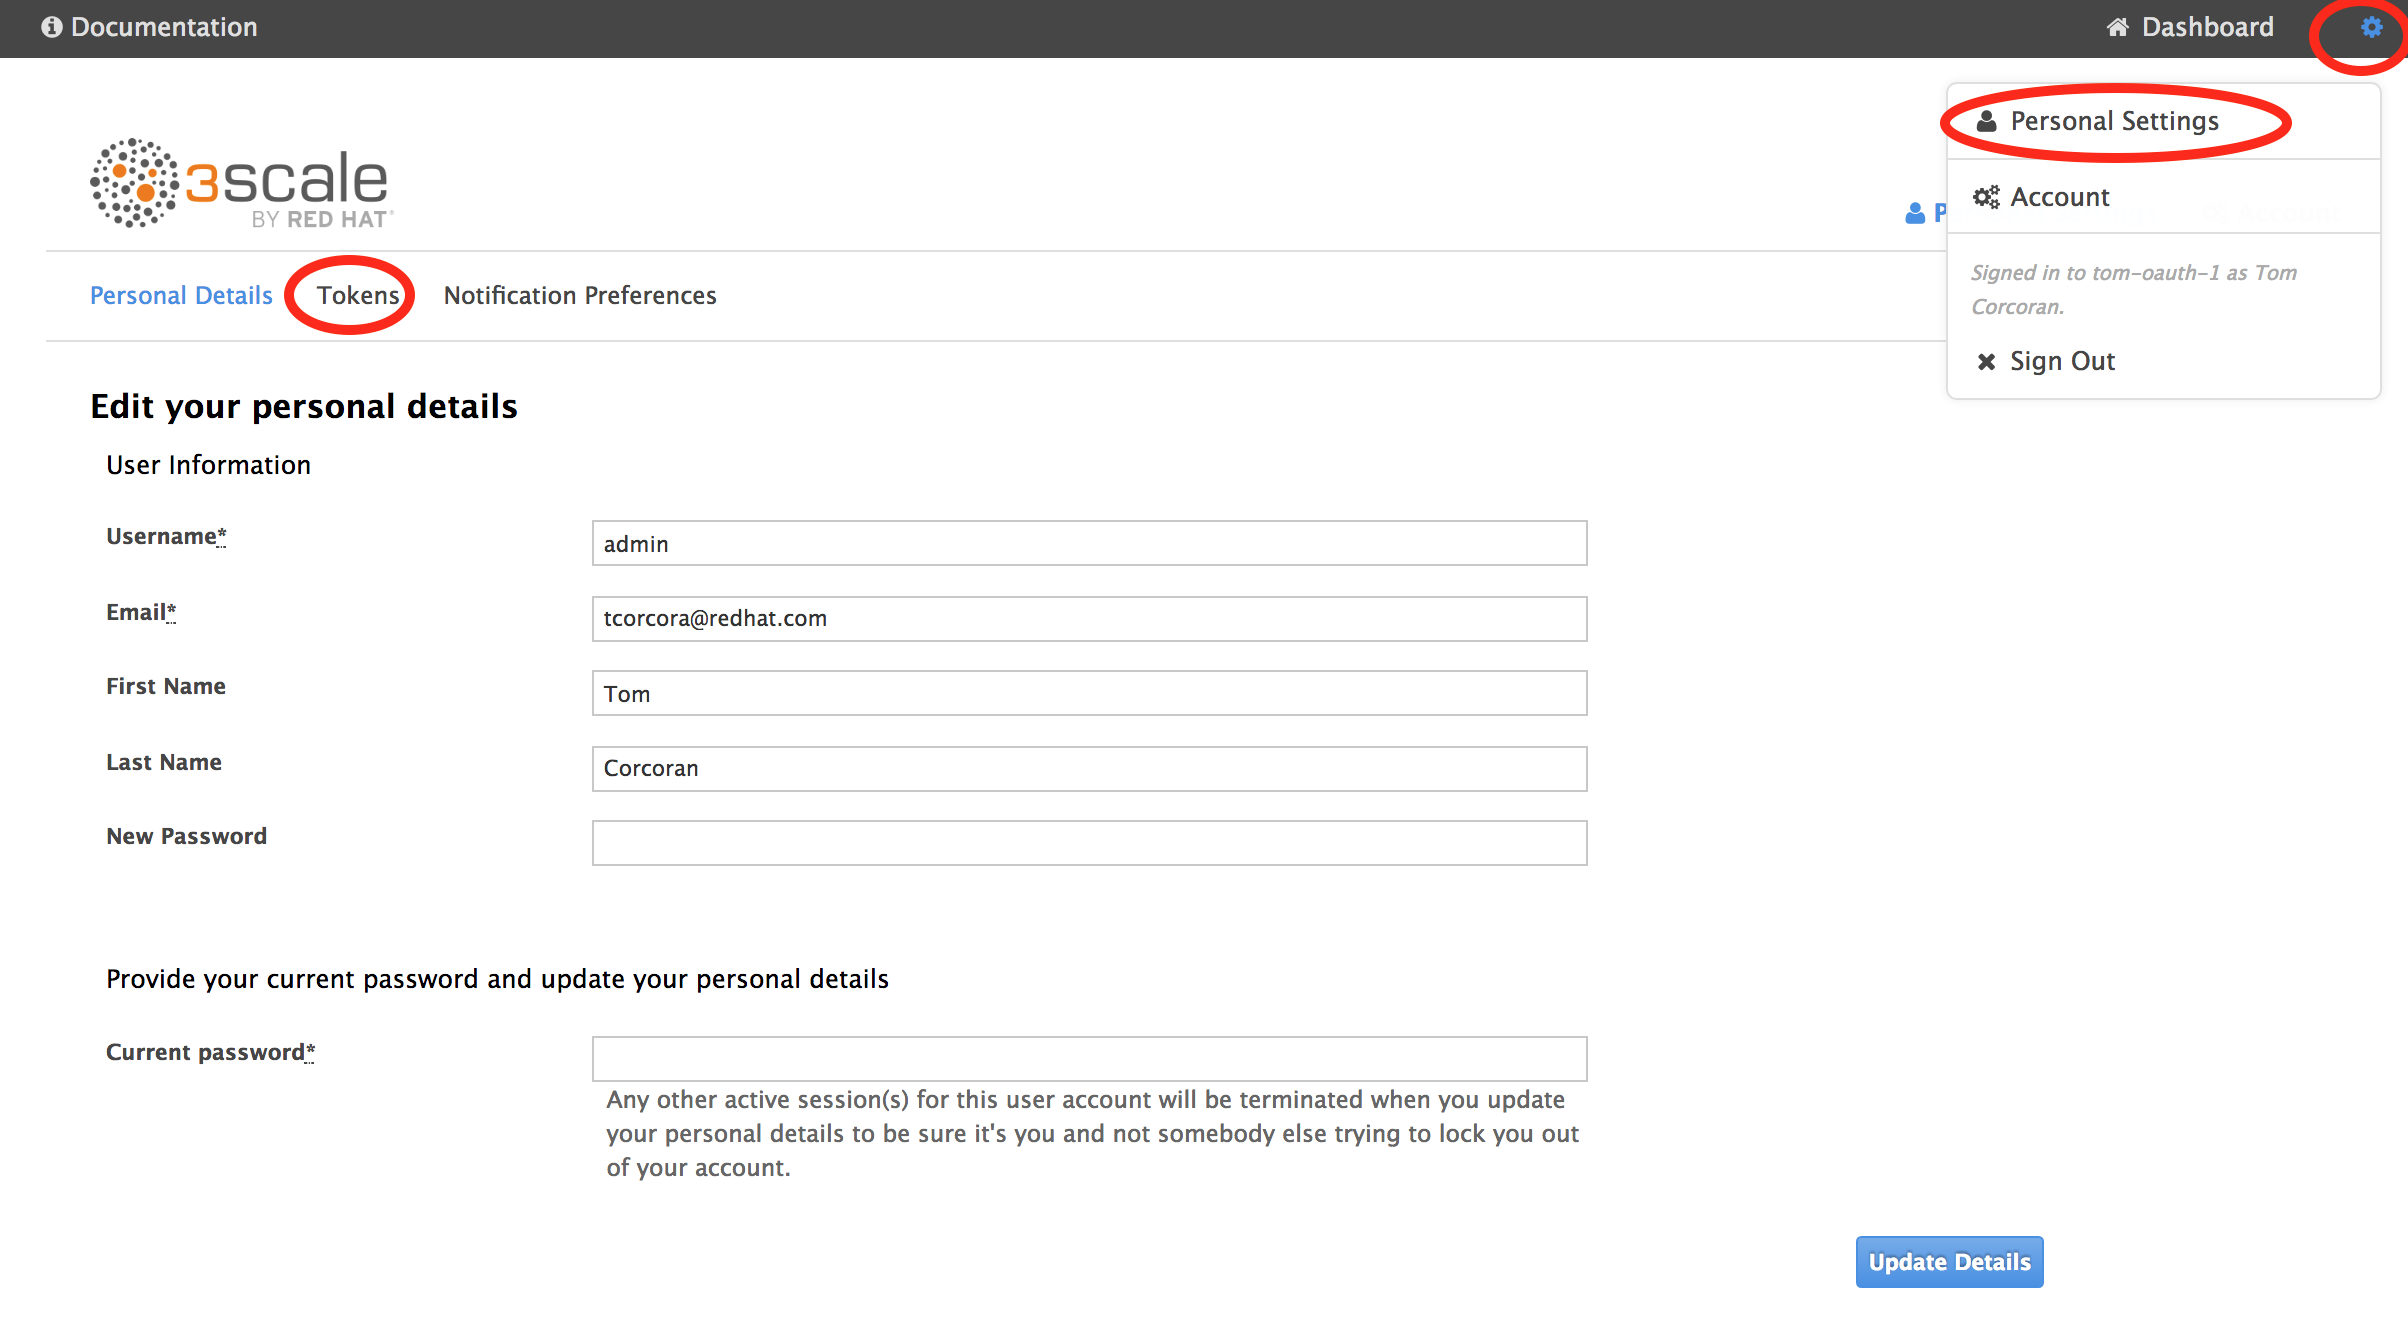Viewport: 2408px width, 1330px height.
Task: Click Sign Out in the menu
Action: pyautogui.click(x=2062, y=361)
